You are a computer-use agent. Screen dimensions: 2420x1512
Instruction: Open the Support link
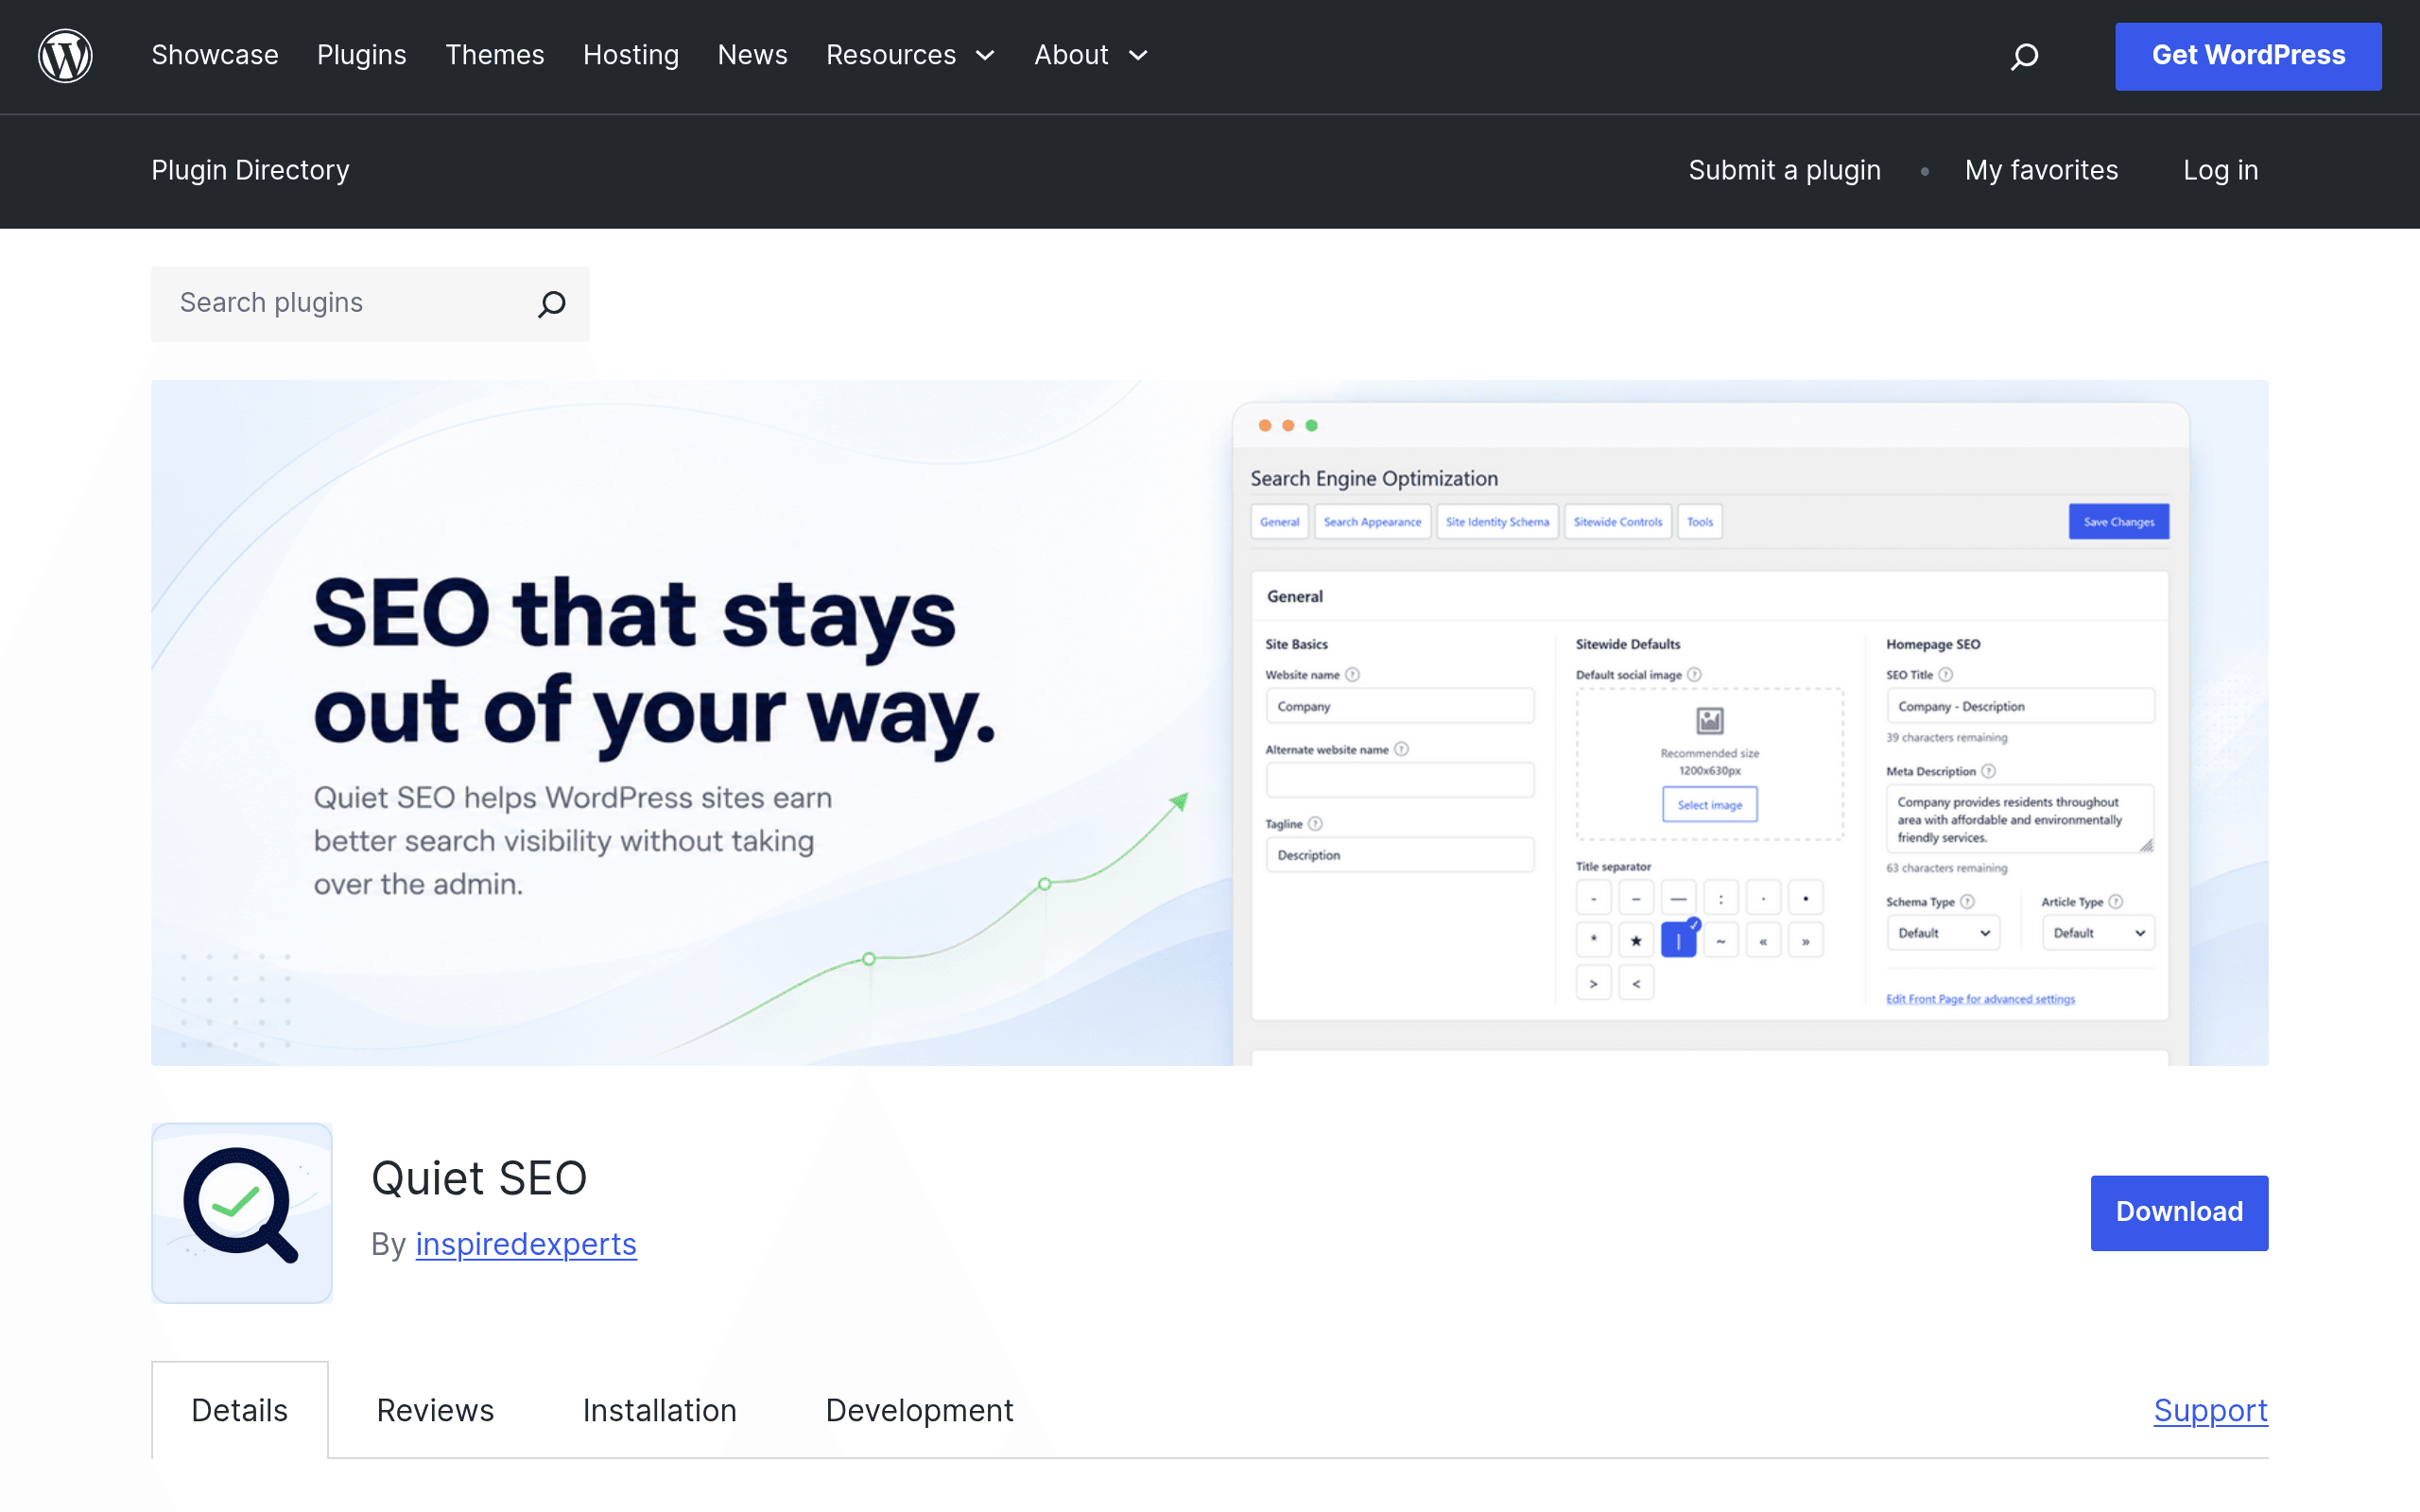(x=2210, y=1410)
